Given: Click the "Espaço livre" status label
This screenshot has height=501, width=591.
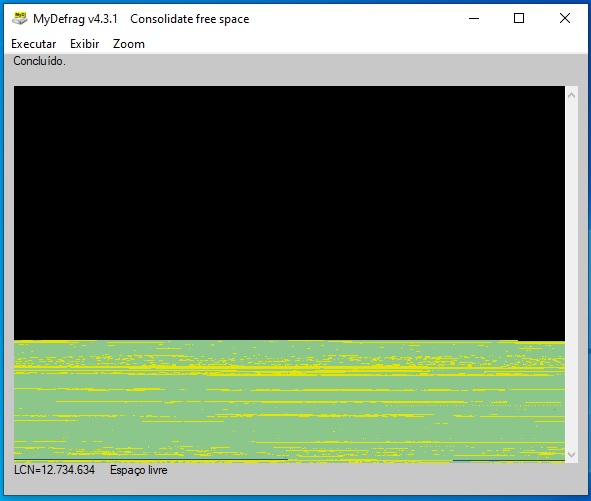Looking at the screenshot, I should (139, 470).
